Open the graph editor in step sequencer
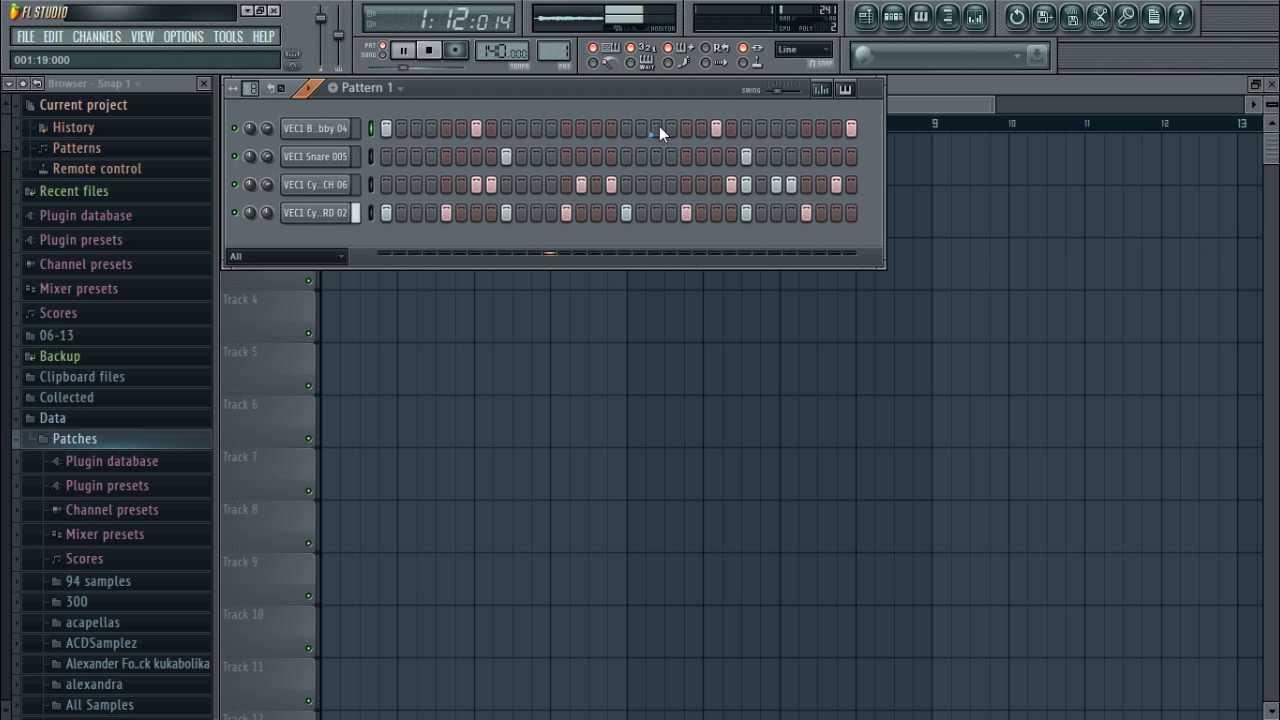Viewport: 1280px width, 720px height. pos(821,89)
